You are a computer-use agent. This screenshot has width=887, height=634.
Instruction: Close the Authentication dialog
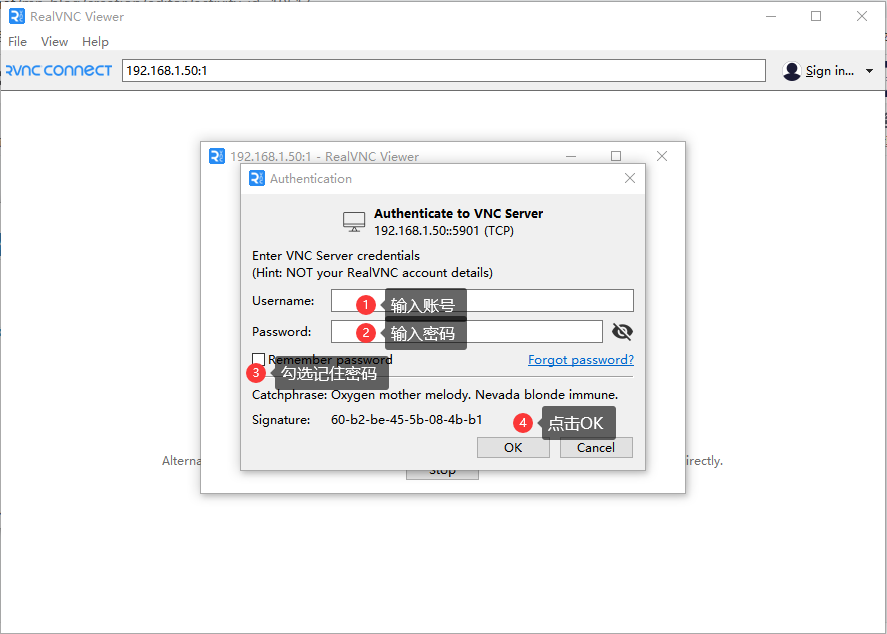pos(630,178)
